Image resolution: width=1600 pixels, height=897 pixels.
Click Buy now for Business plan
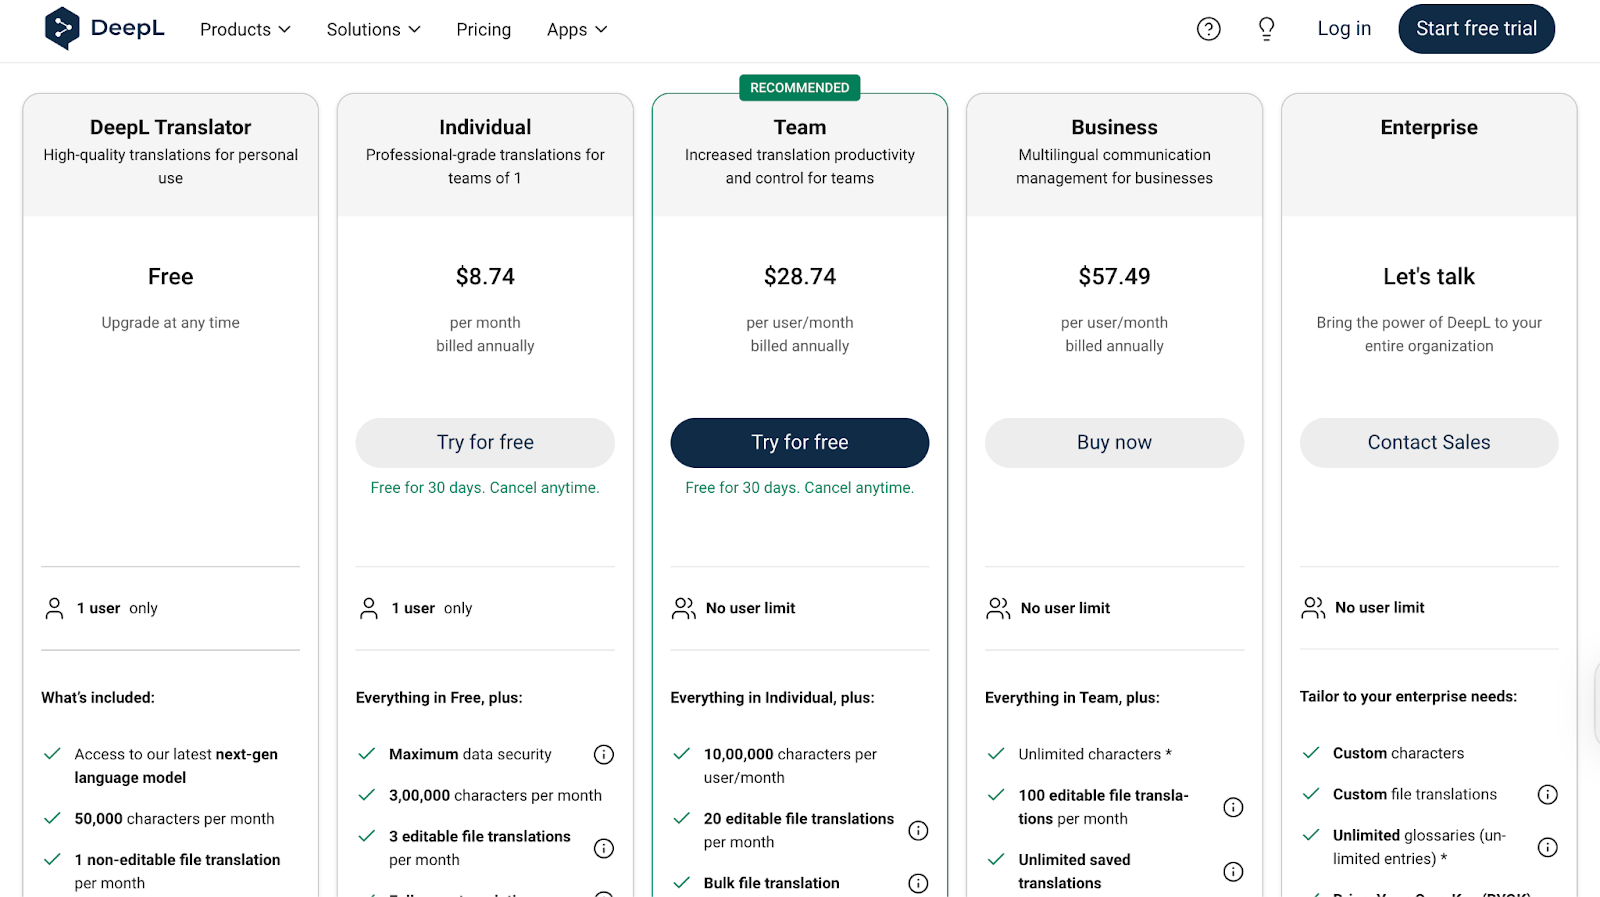pyautogui.click(x=1114, y=442)
